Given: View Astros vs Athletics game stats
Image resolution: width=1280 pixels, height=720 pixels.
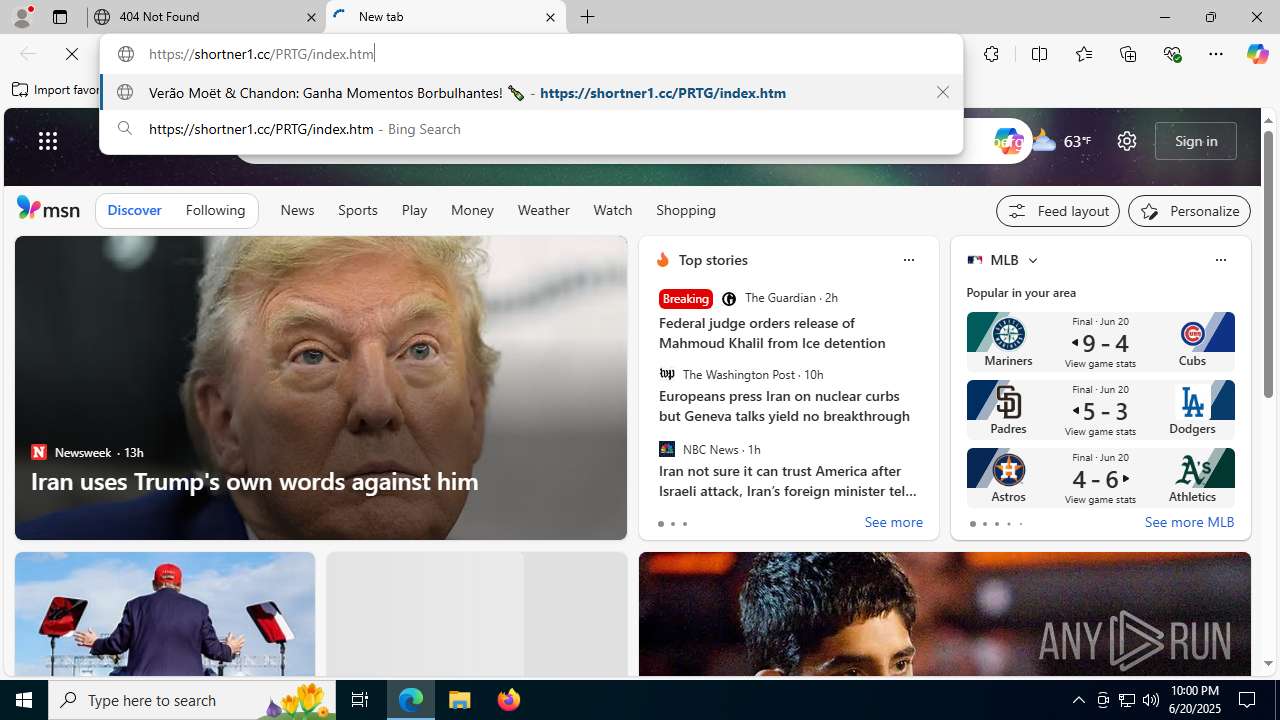Looking at the screenshot, I should click(x=1100, y=499).
